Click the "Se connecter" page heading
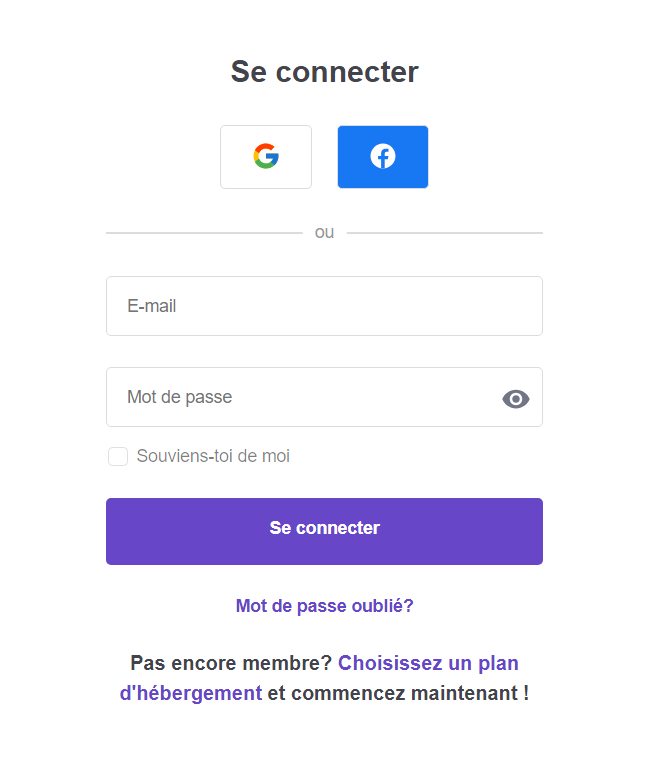The height and width of the screenshot is (759, 671). pos(324,72)
